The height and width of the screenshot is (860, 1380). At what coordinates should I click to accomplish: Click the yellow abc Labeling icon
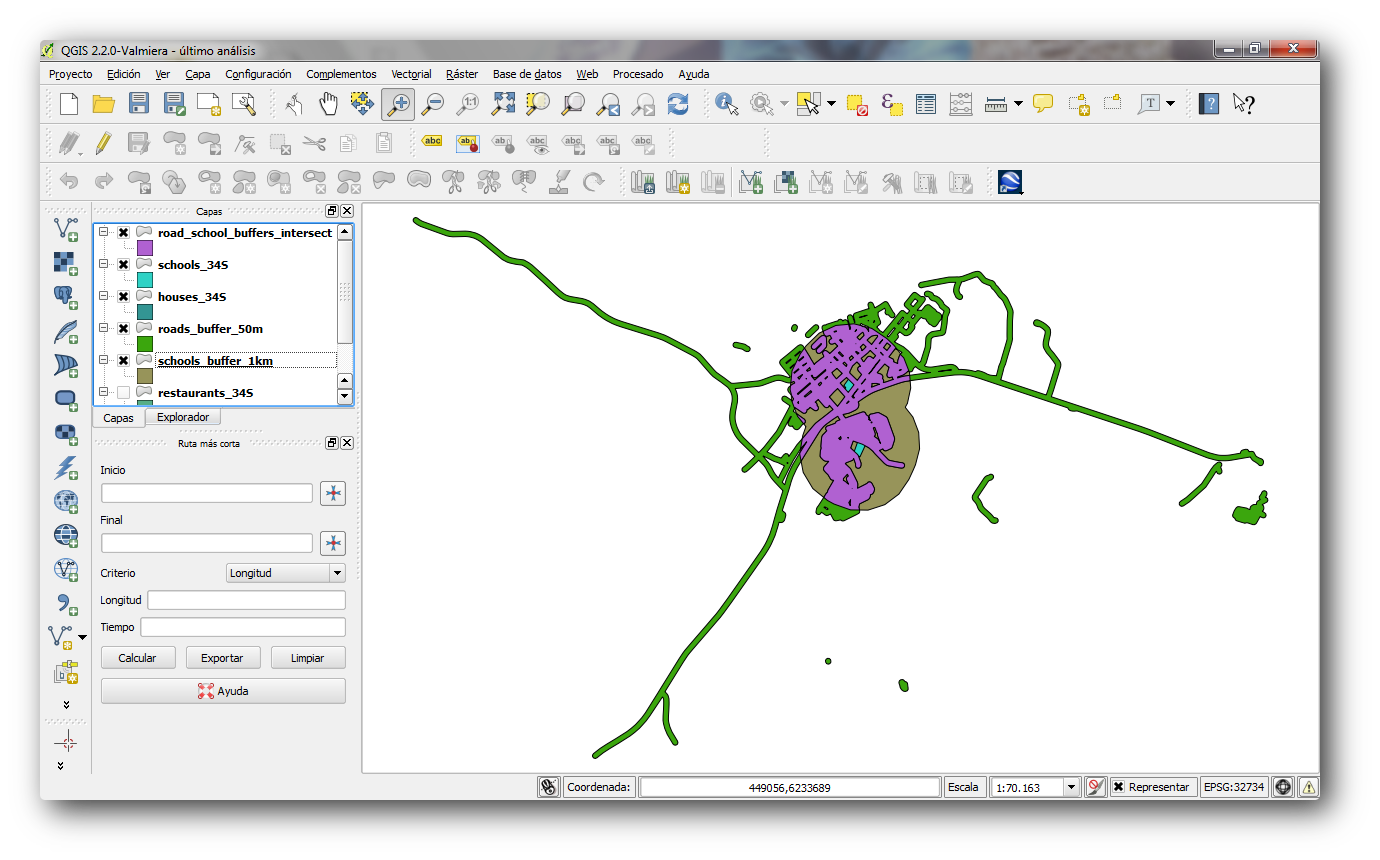tap(432, 142)
